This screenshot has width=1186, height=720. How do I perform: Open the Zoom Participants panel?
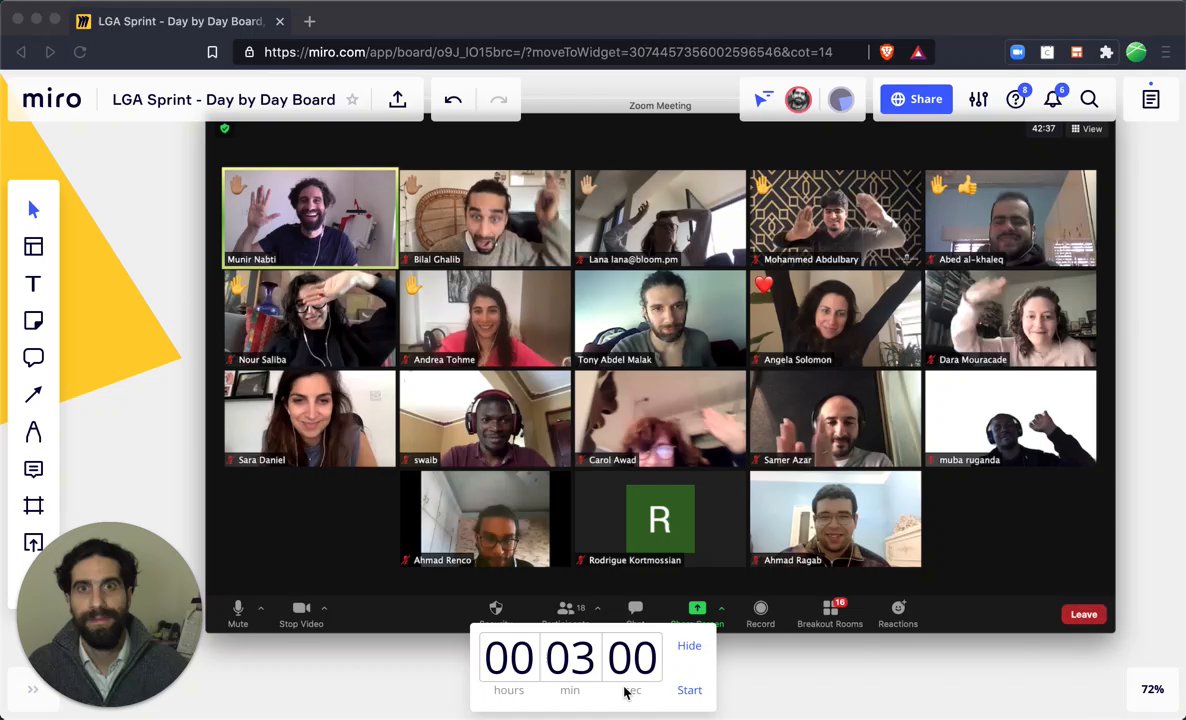(565, 610)
